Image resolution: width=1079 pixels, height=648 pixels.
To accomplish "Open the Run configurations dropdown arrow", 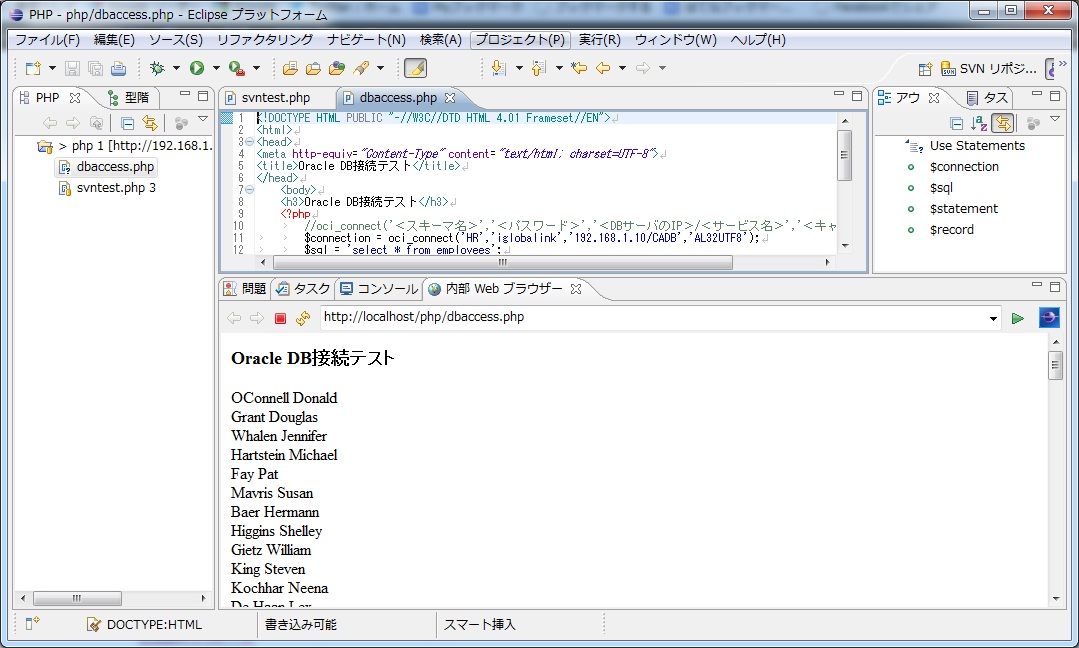I will pyautogui.click(x=216, y=68).
